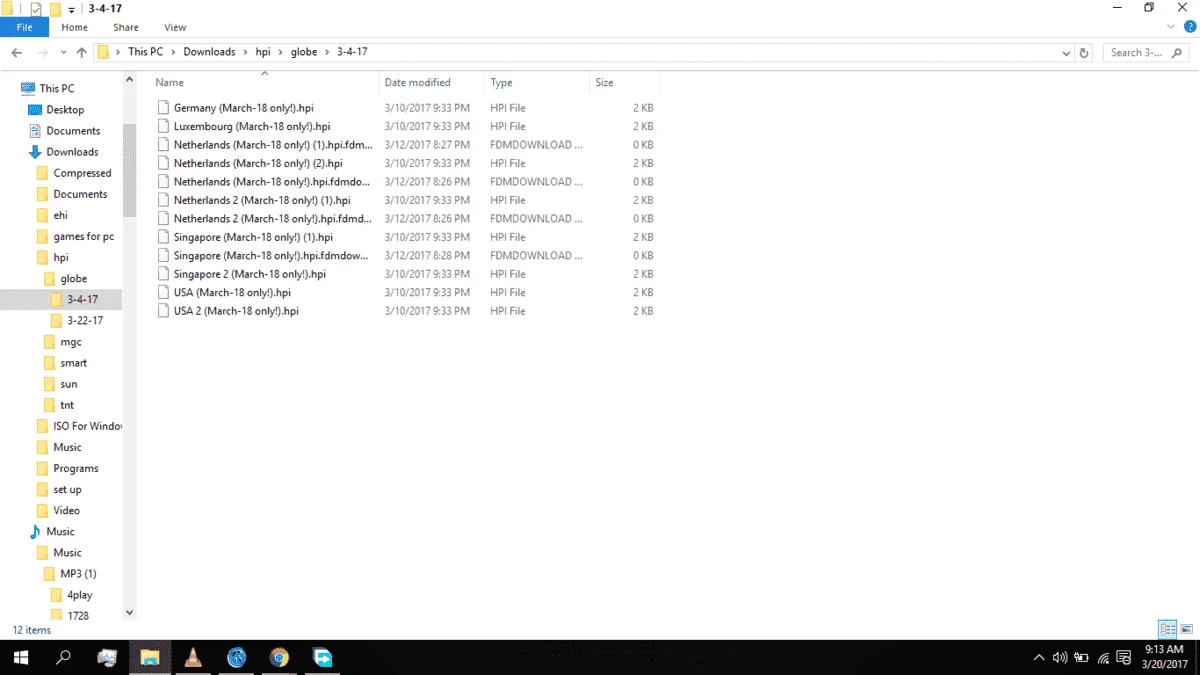Click hpi in the breadcrumb path
The width and height of the screenshot is (1200, 675).
pyautogui.click(x=263, y=52)
